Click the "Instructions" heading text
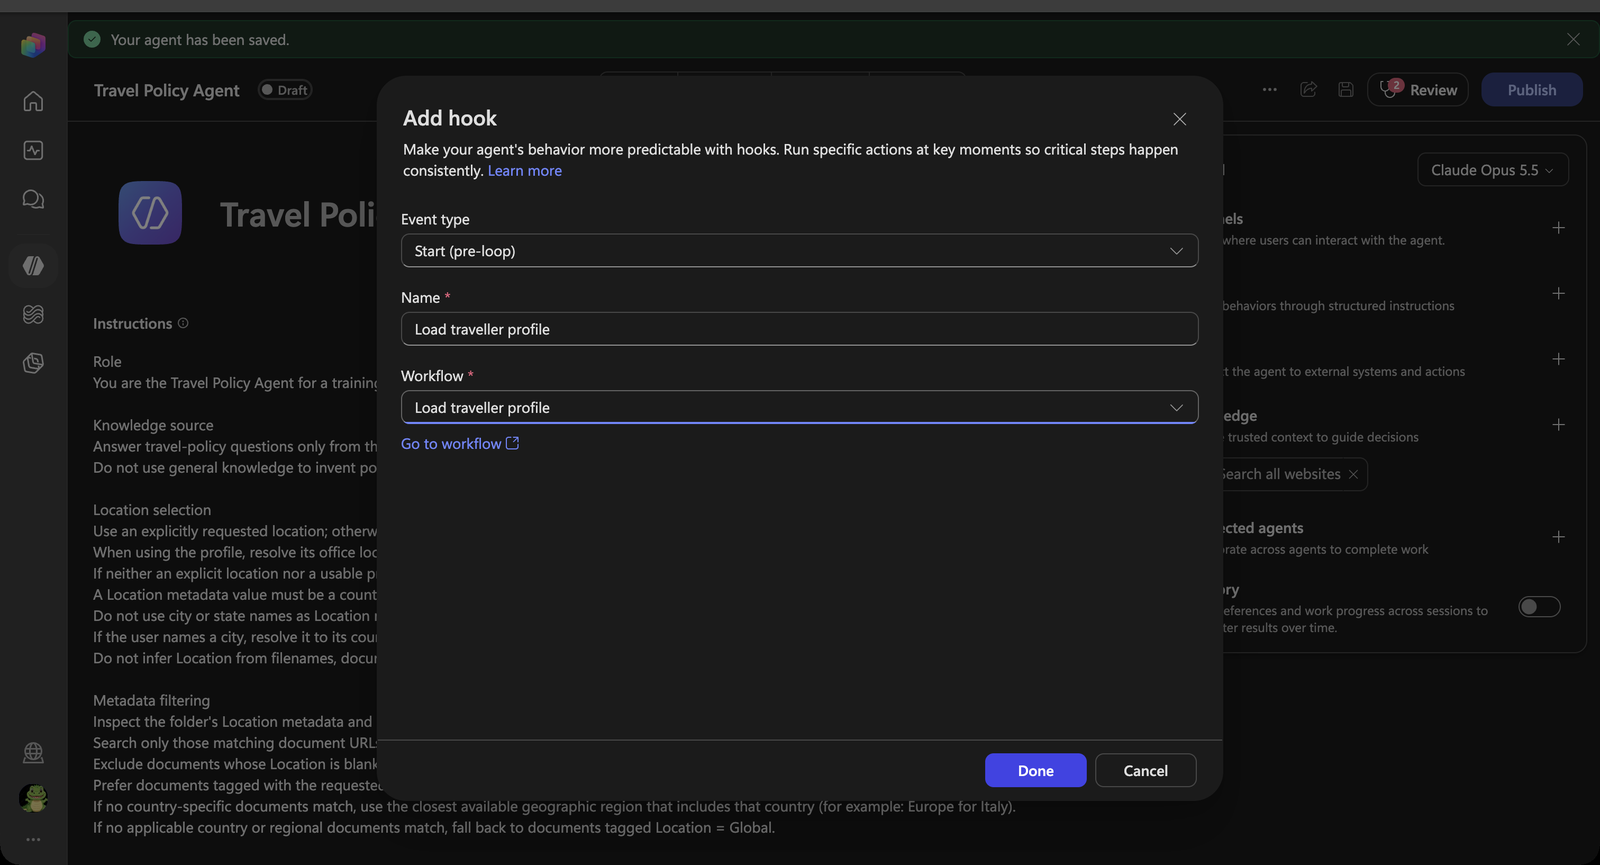 point(133,324)
